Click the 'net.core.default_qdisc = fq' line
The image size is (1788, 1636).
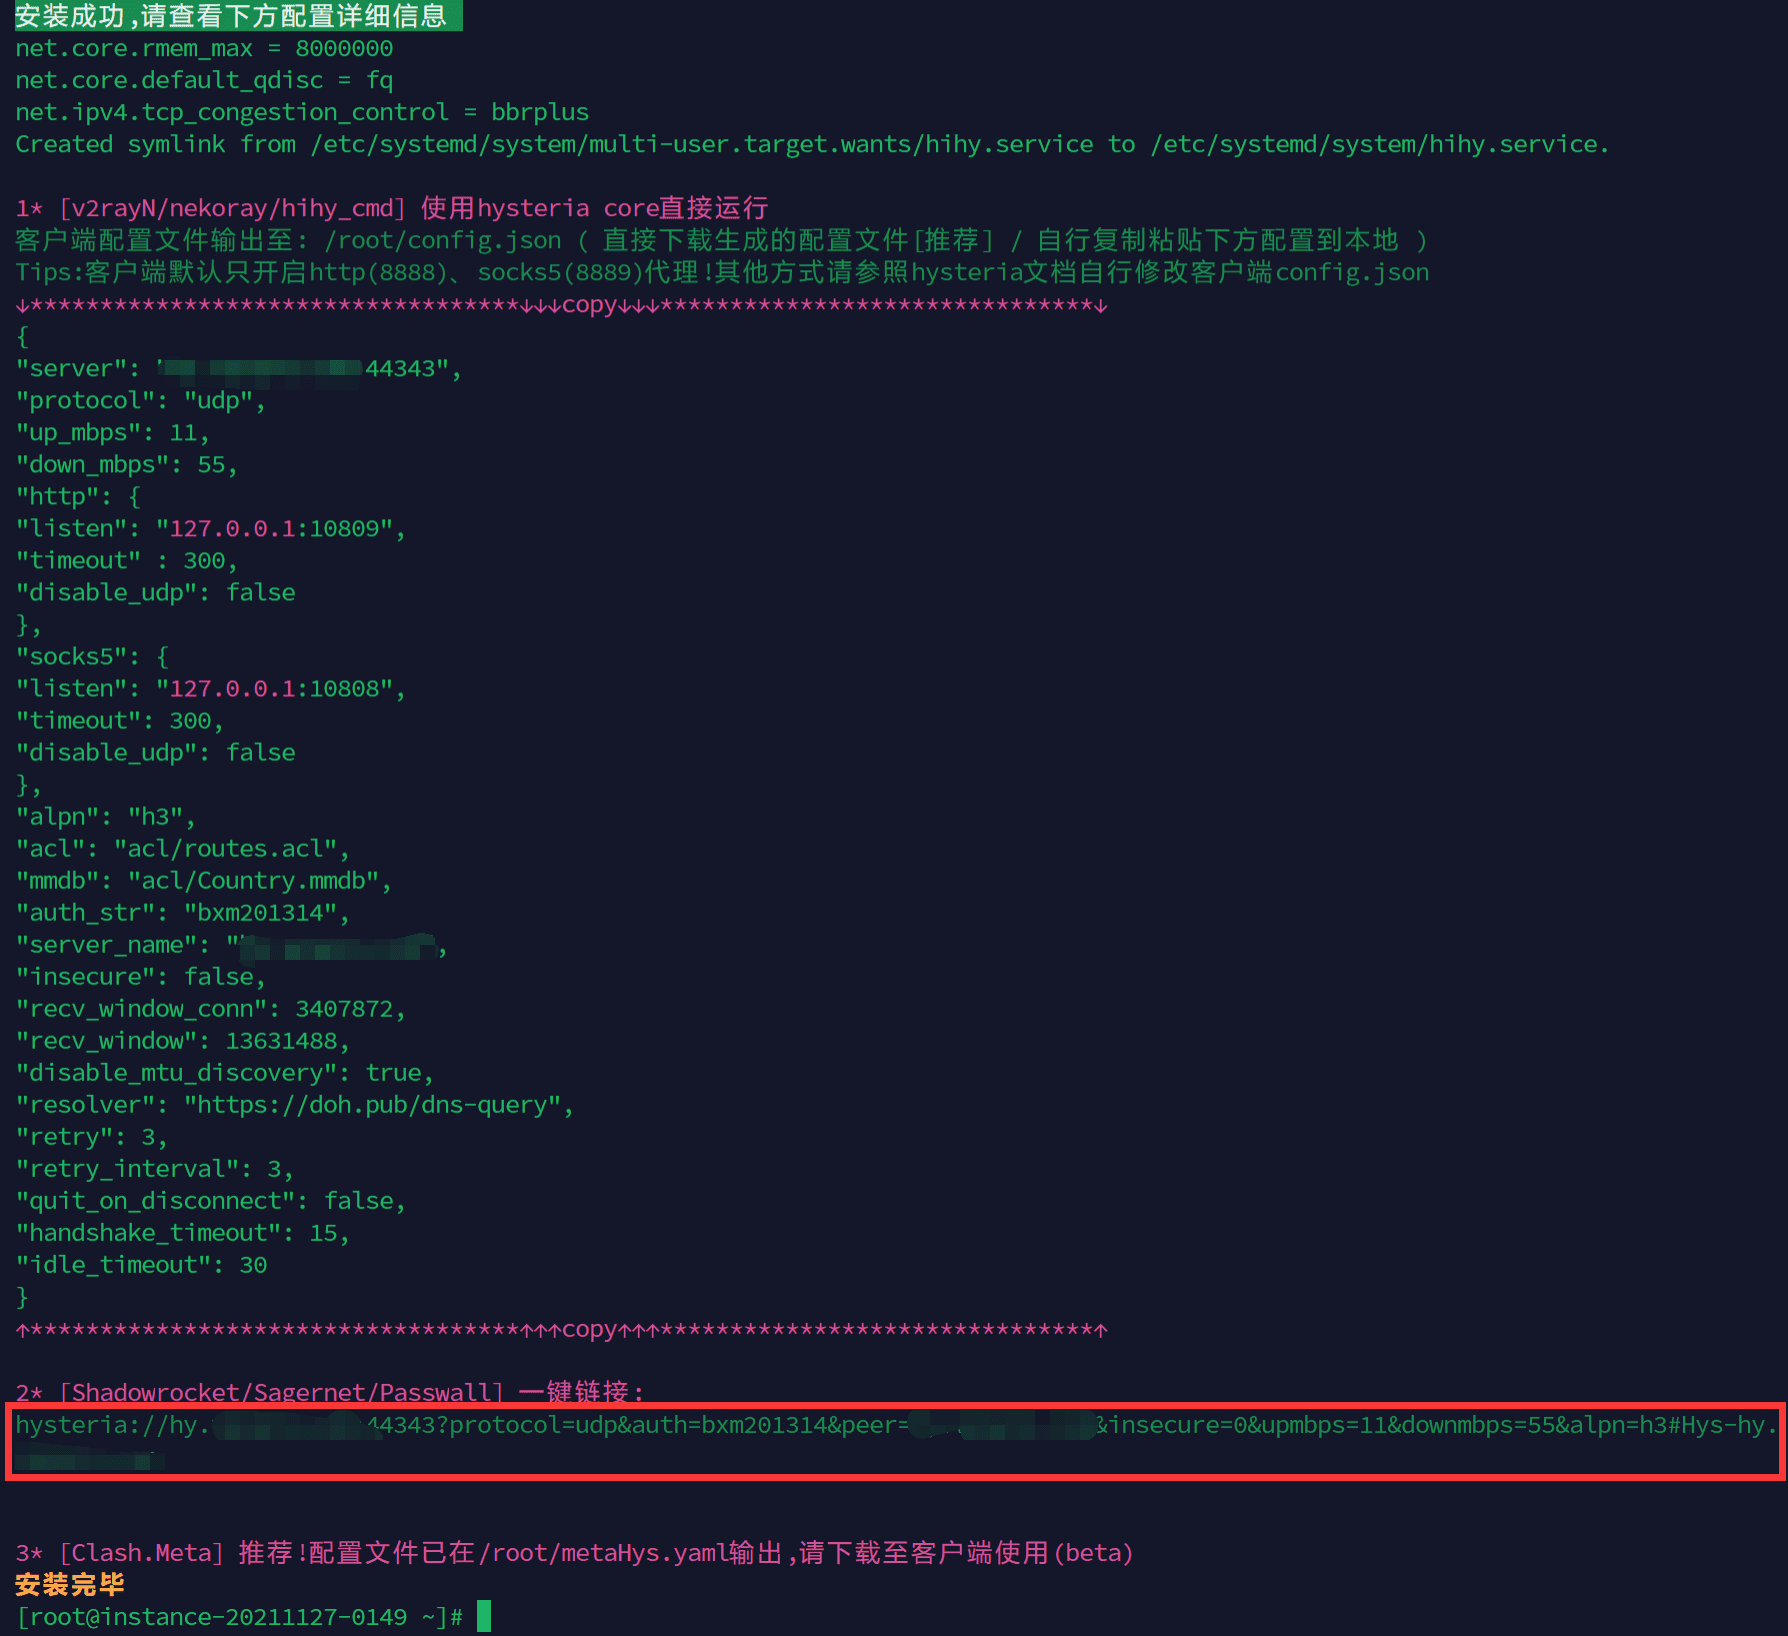click(x=204, y=80)
